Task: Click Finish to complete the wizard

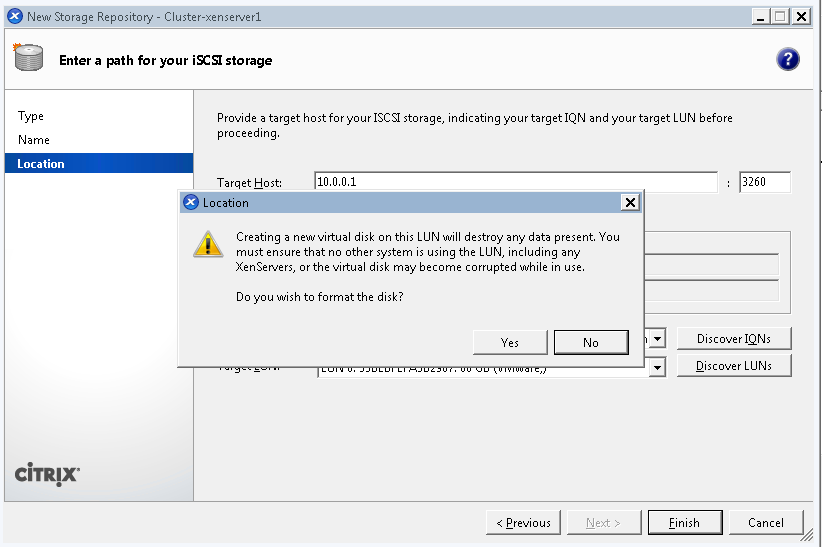Action: pyautogui.click(x=684, y=522)
